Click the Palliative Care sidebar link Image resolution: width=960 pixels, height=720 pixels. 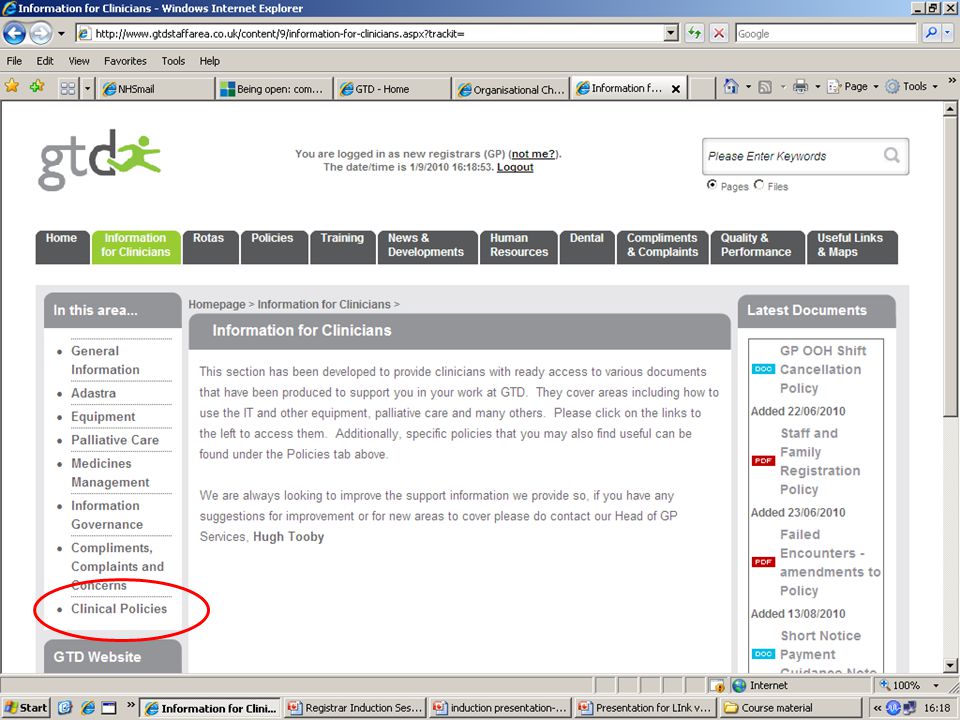point(114,440)
